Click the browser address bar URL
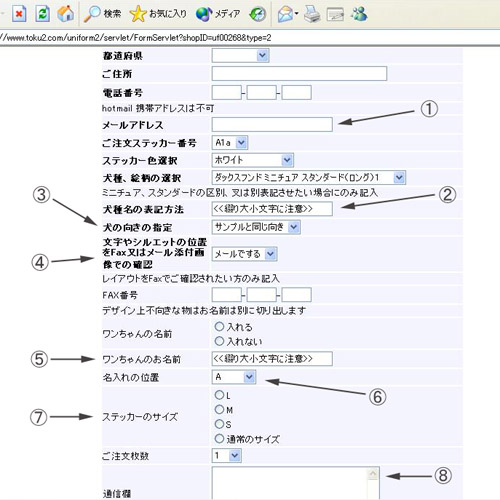This screenshot has height=500, width=500. 136,38
